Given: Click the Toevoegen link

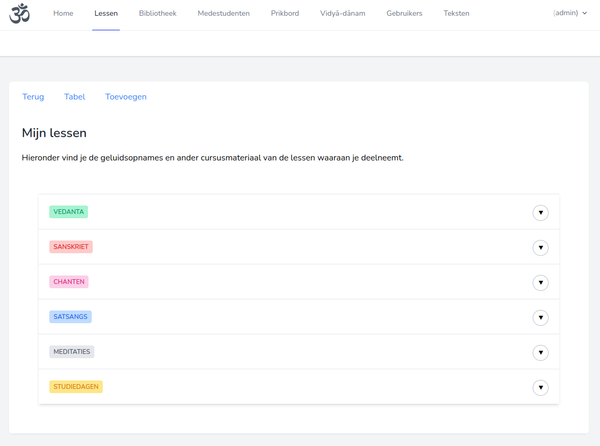Looking at the screenshot, I should click(x=126, y=97).
